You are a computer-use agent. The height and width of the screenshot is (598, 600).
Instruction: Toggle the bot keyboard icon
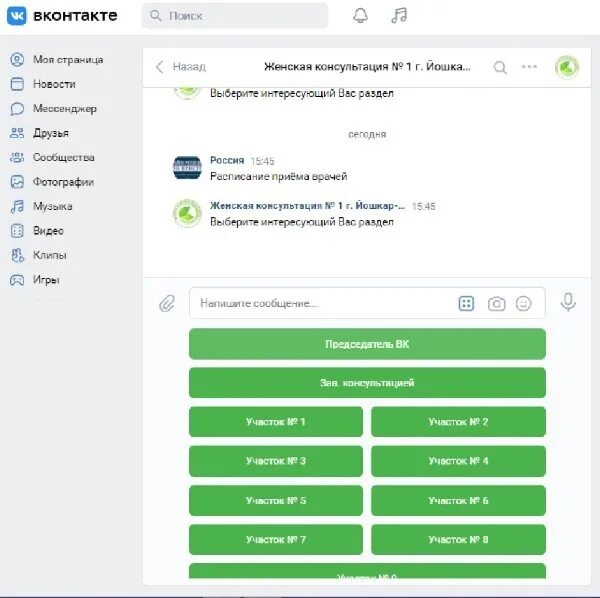(x=466, y=304)
